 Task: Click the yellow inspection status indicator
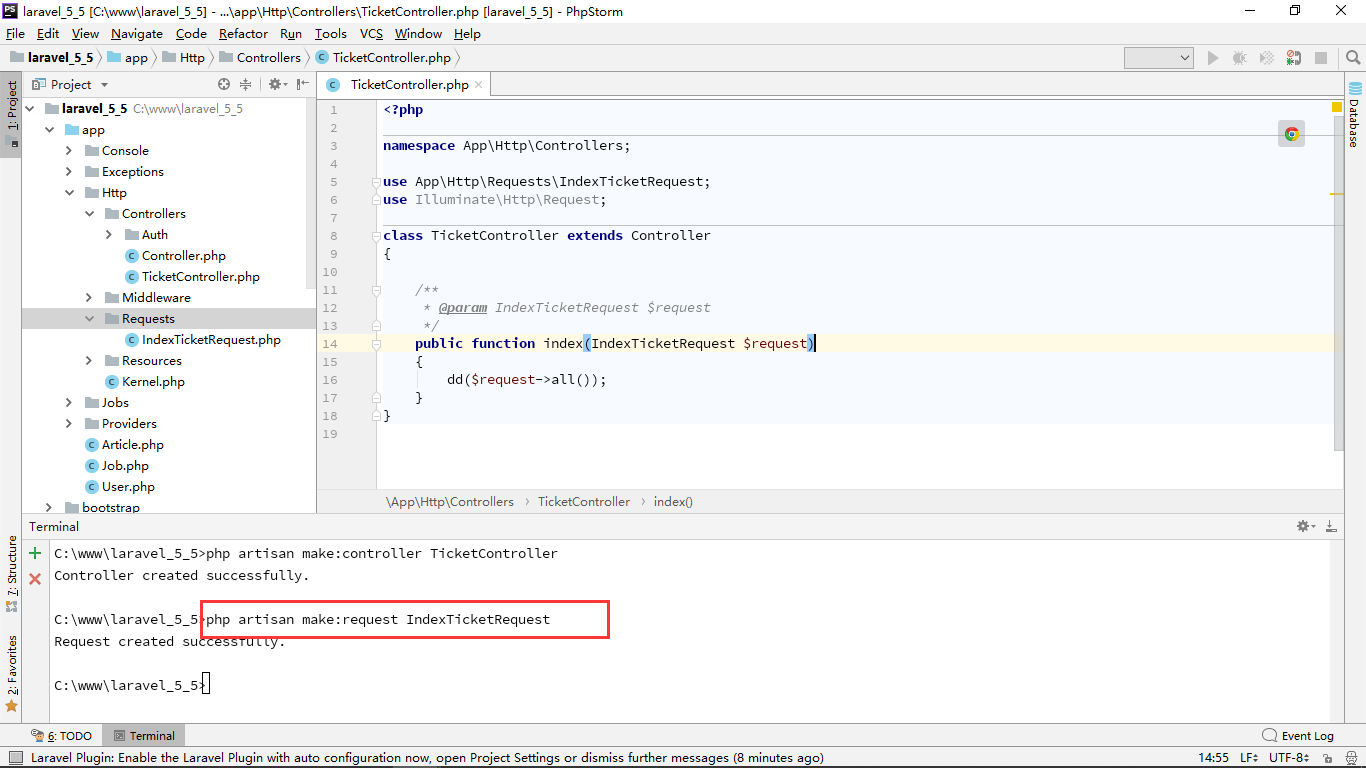pyautogui.click(x=1337, y=107)
